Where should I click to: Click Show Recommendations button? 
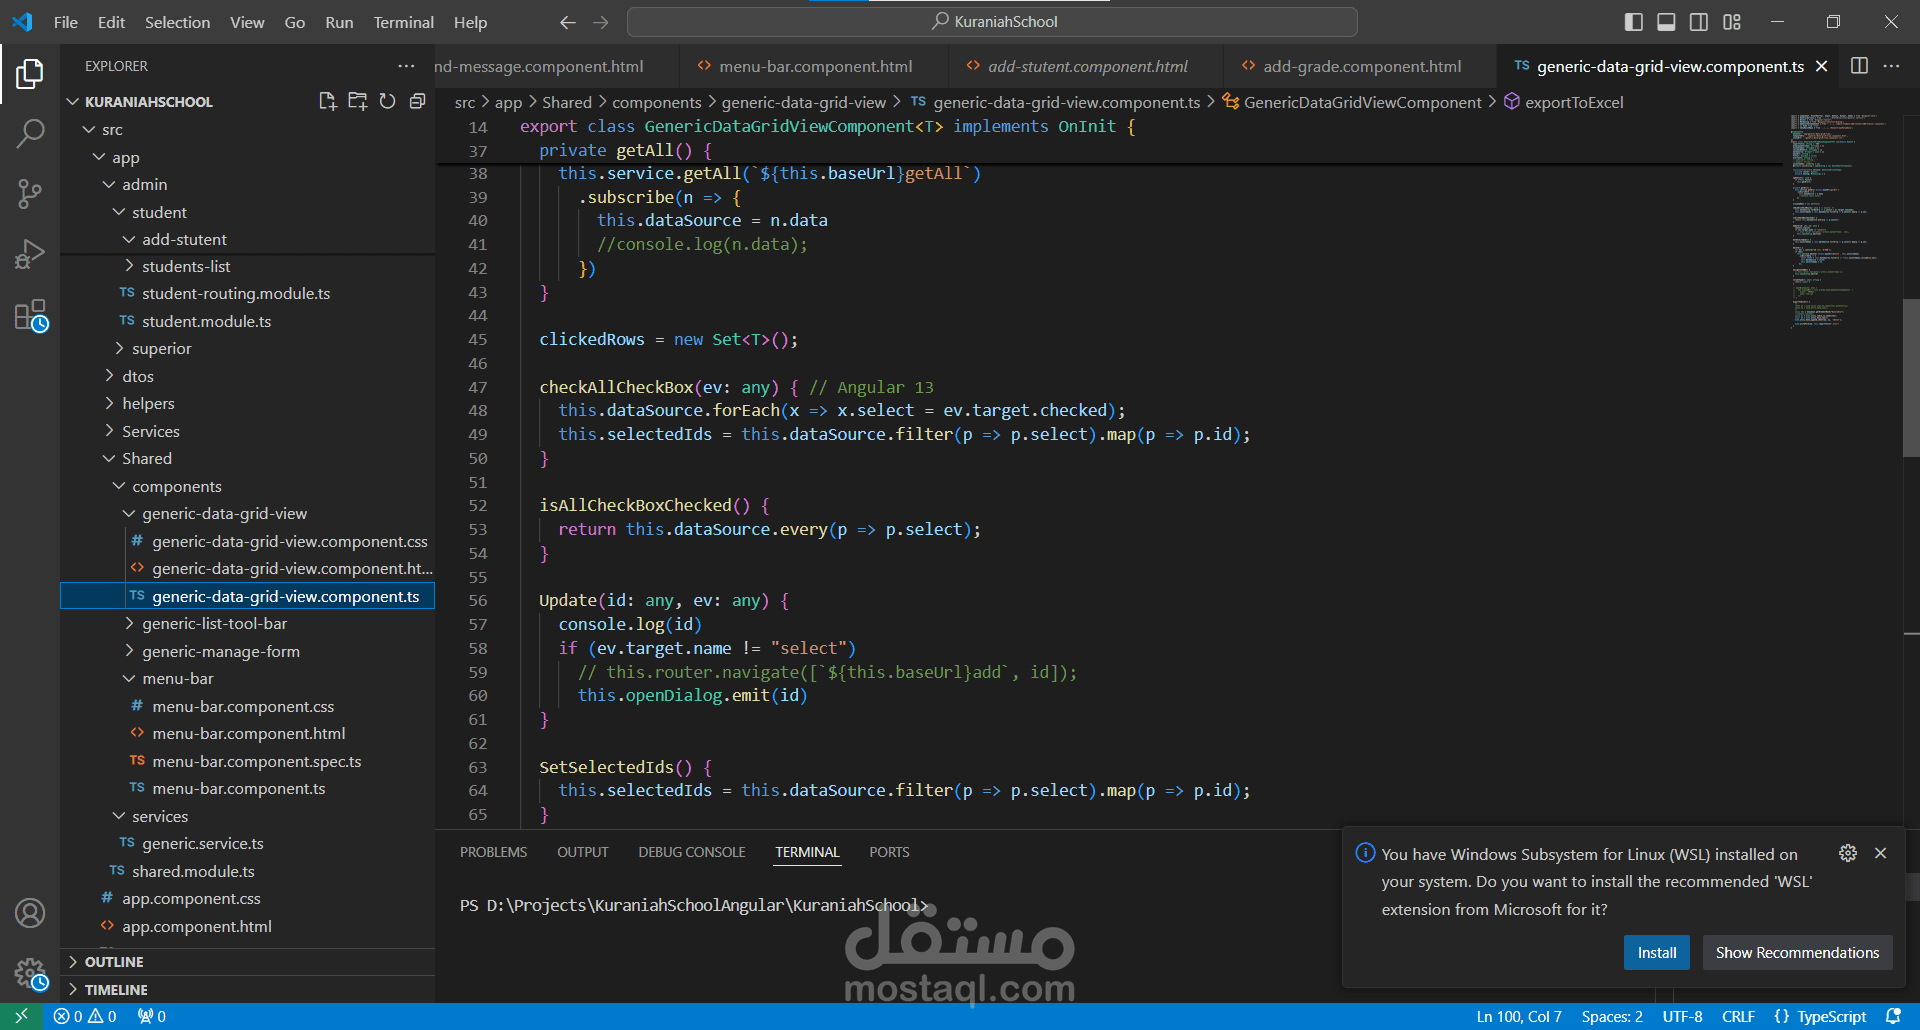click(x=1797, y=952)
